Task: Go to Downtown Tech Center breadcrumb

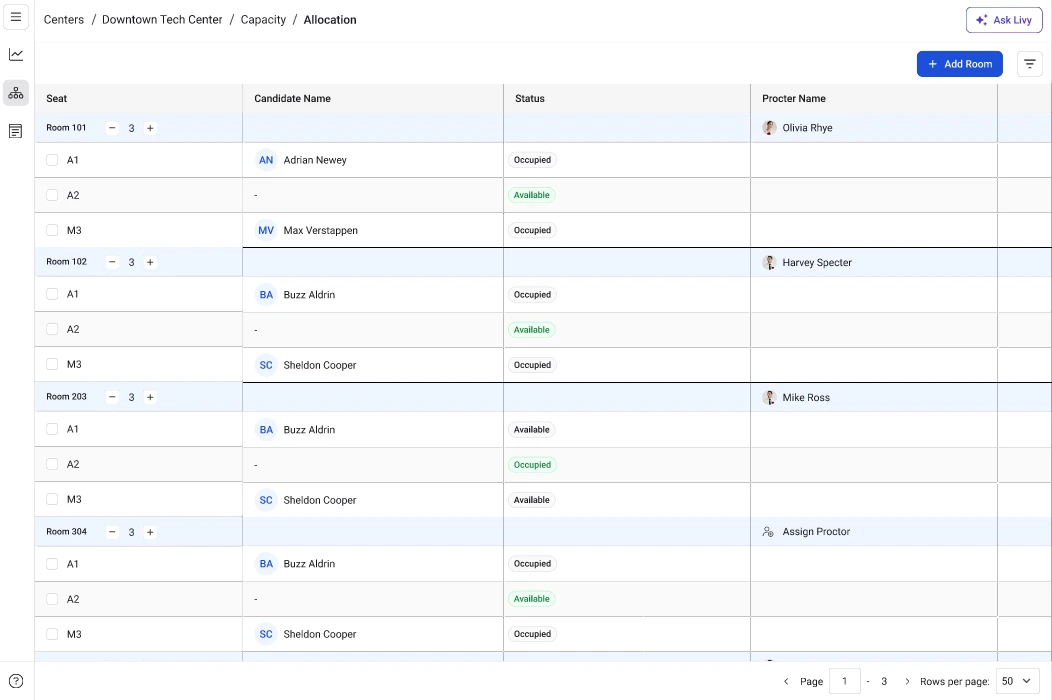Action: (162, 19)
